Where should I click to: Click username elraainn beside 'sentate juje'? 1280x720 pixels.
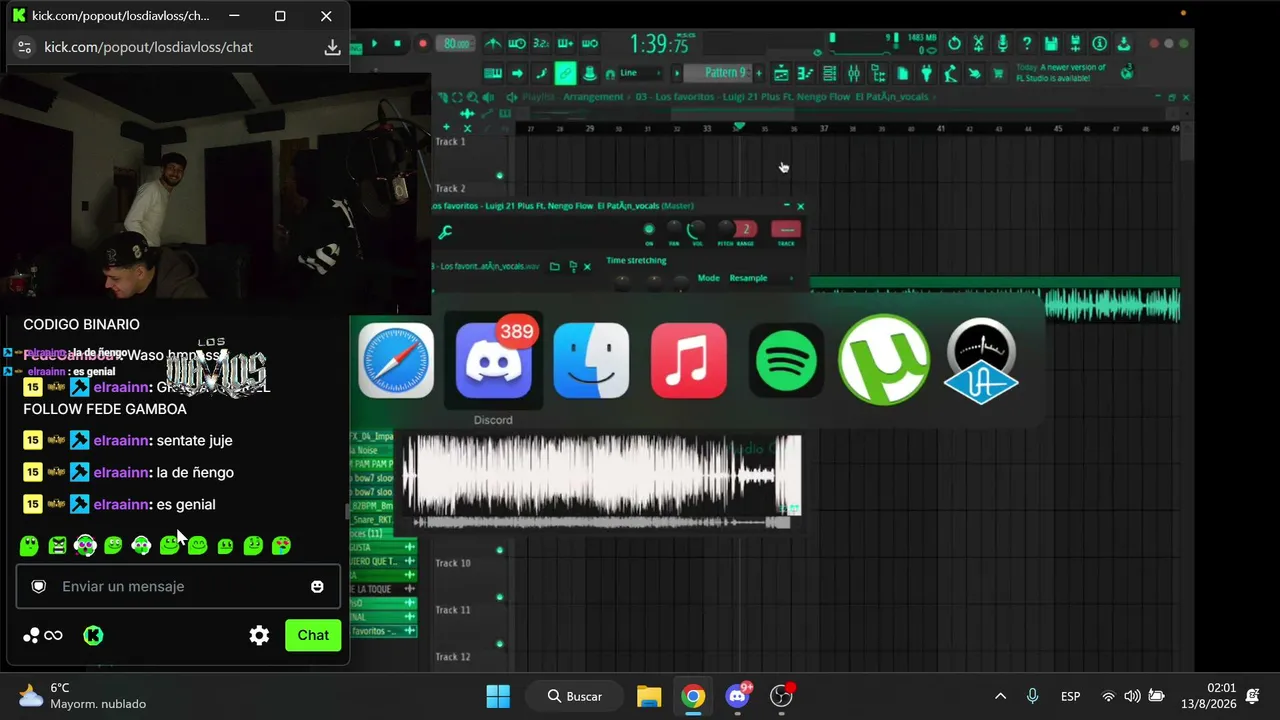click(121, 440)
